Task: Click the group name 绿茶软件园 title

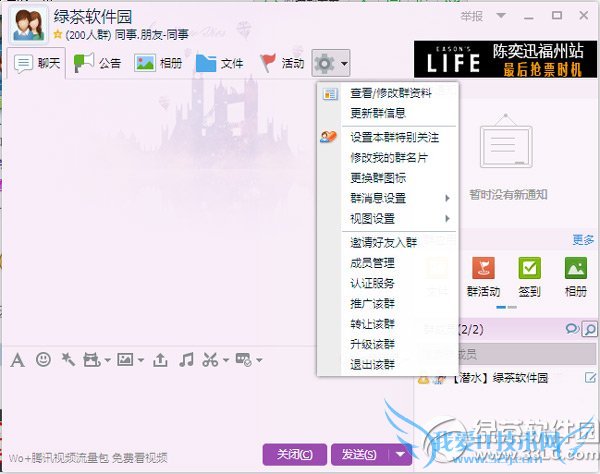Action: [x=93, y=16]
